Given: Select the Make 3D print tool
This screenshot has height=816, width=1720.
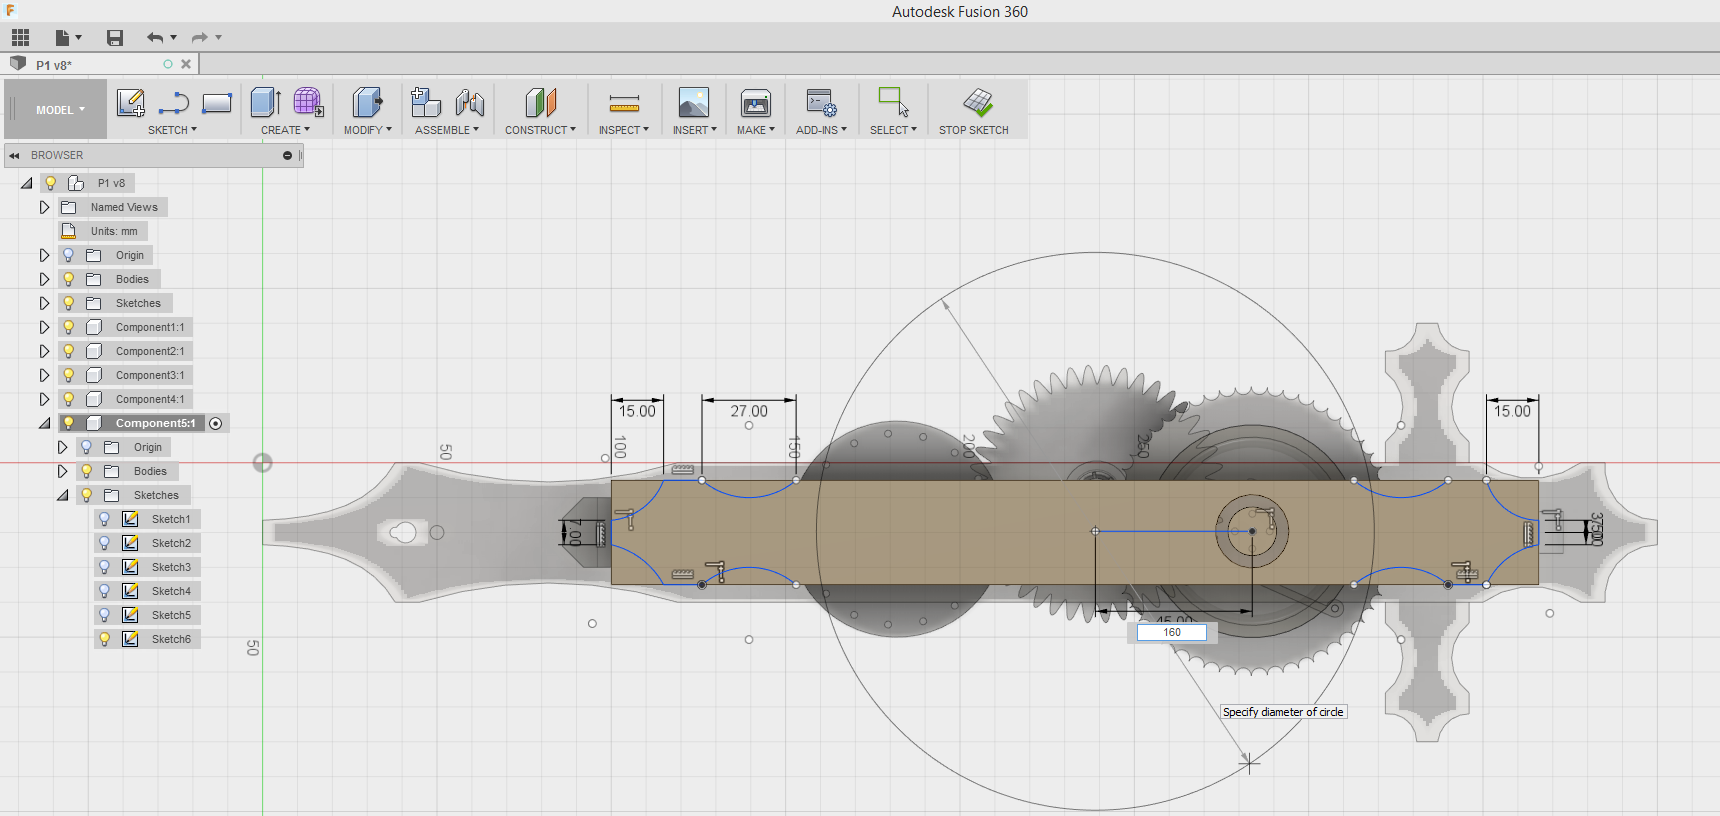Looking at the screenshot, I should (x=756, y=102).
